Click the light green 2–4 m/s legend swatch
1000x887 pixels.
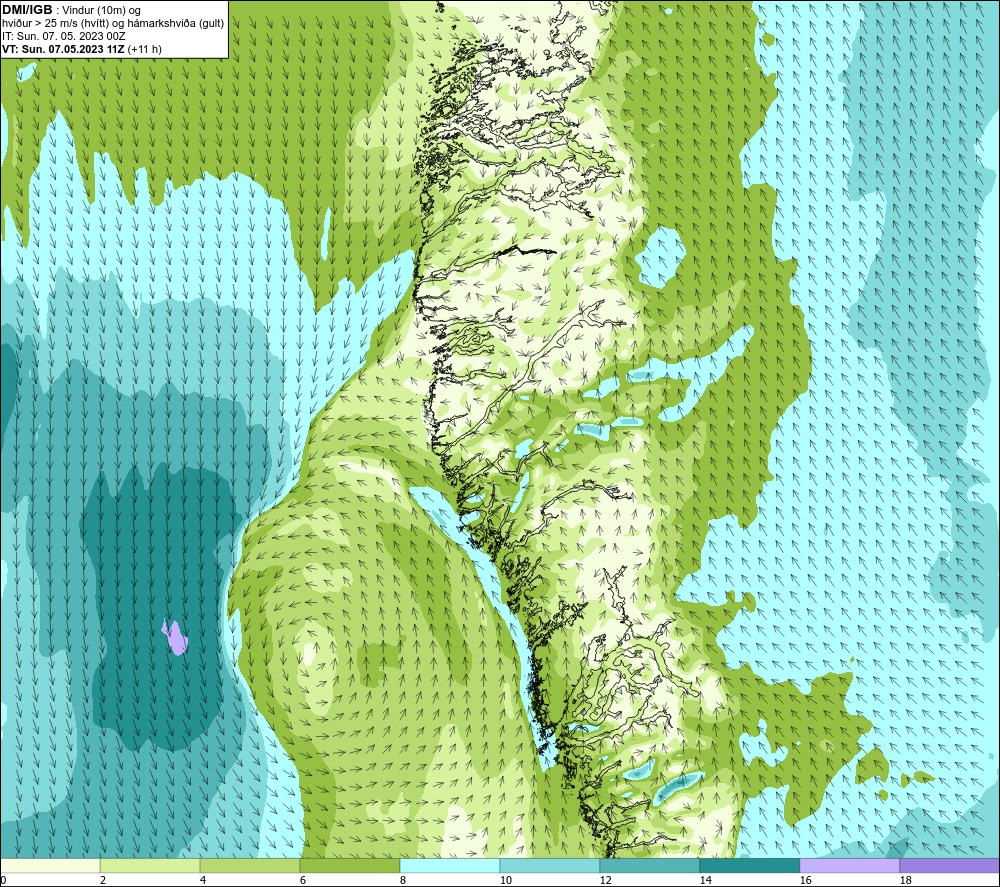pos(150,865)
